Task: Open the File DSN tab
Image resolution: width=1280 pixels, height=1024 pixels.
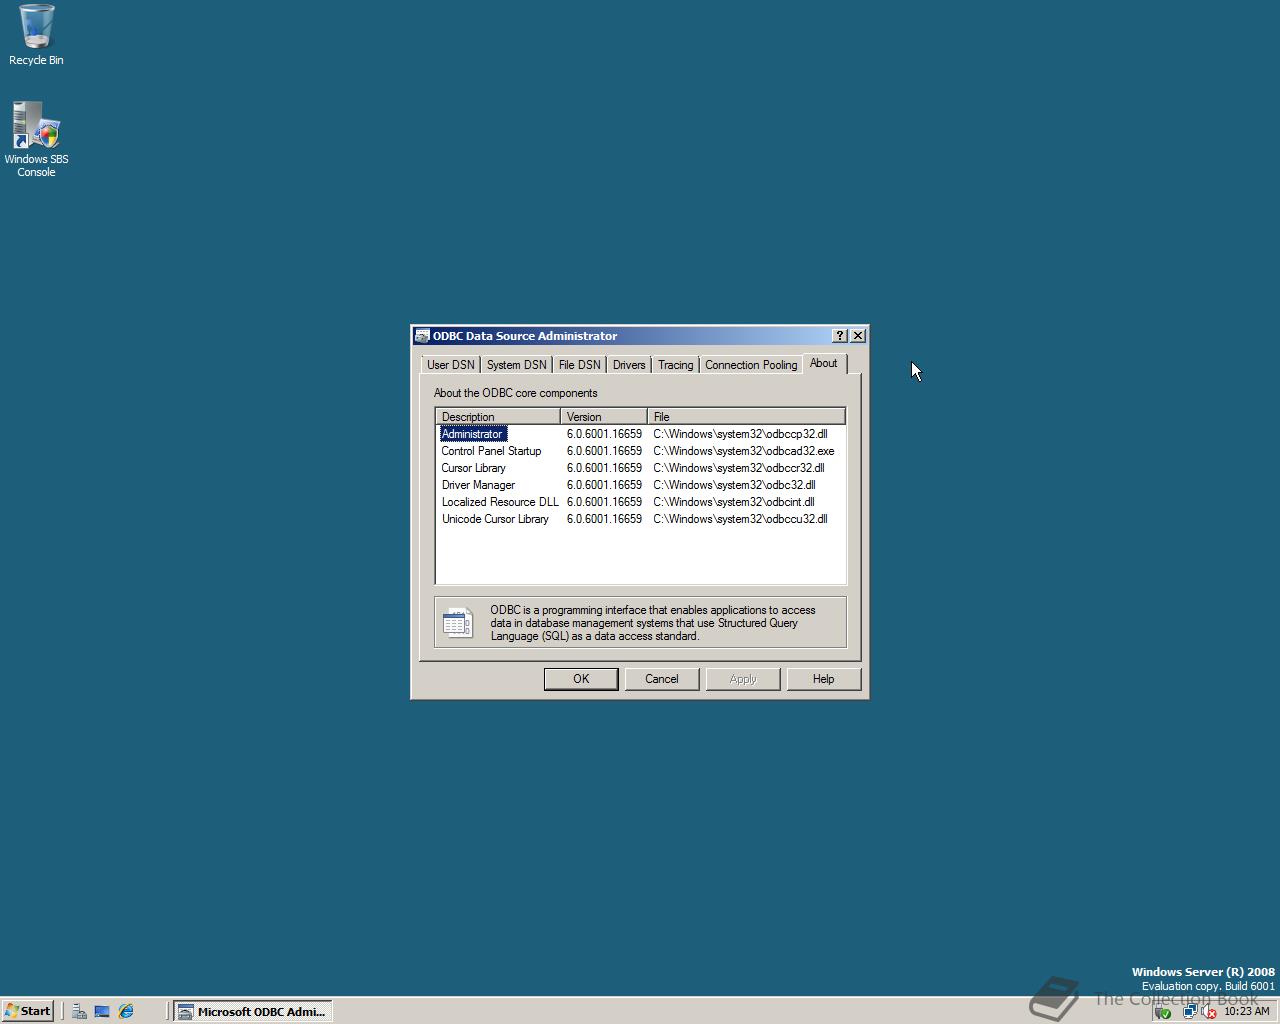Action: (x=580, y=365)
